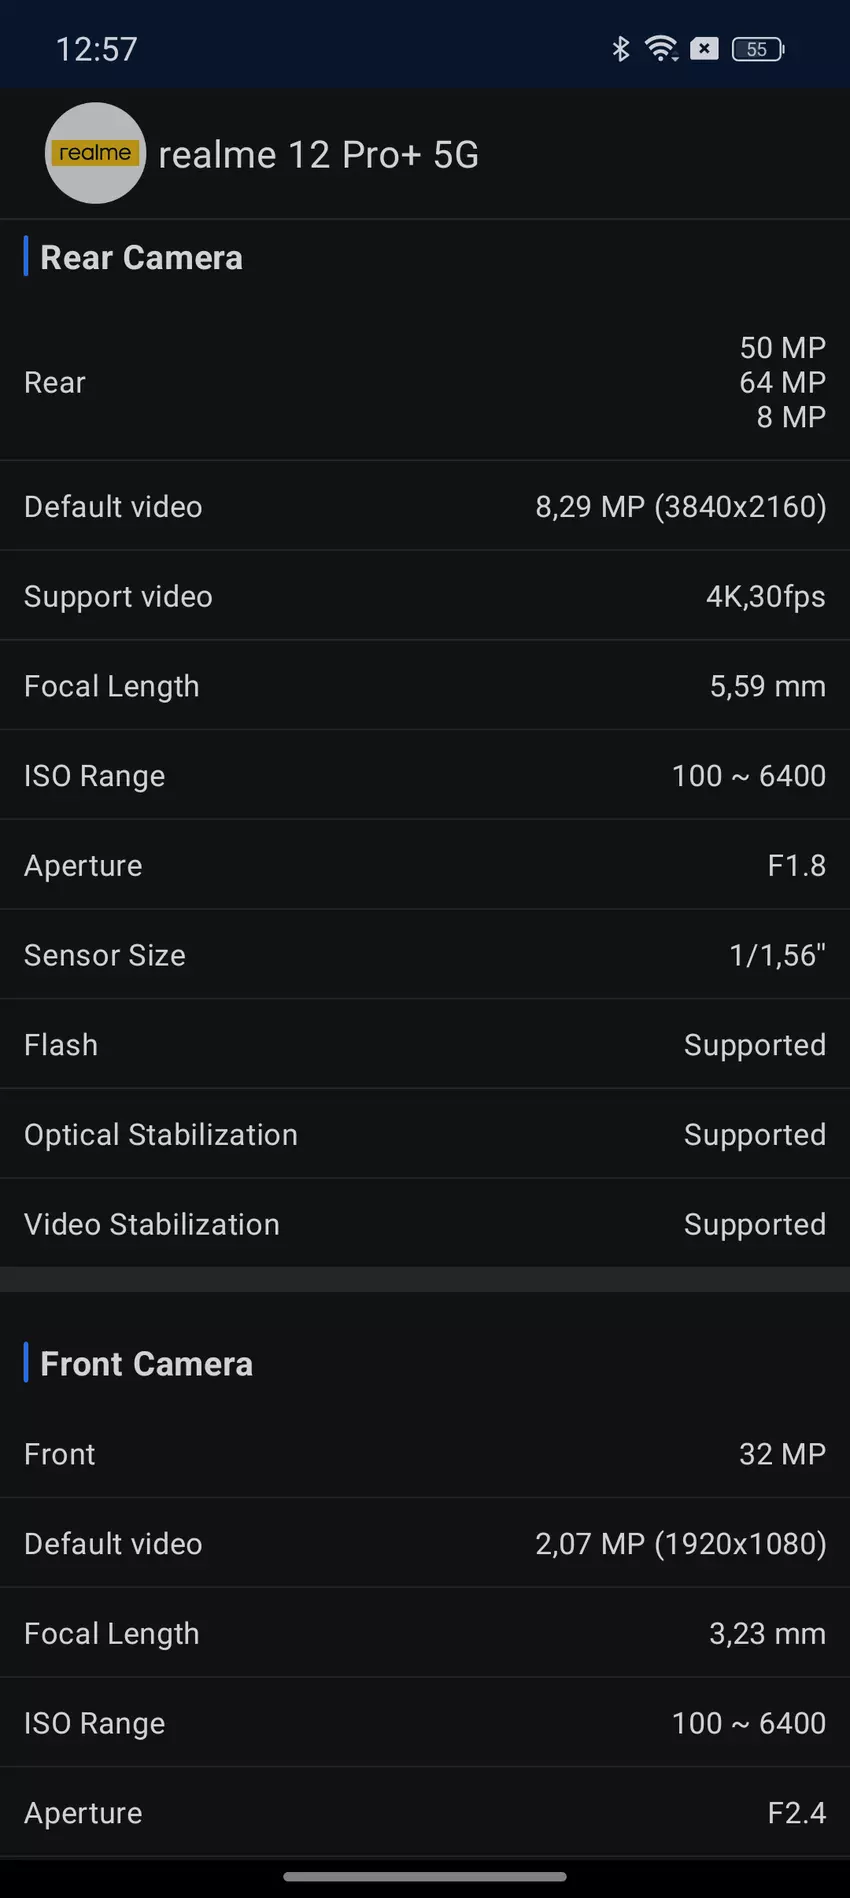Image resolution: width=850 pixels, height=1898 pixels.
Task: Tap the Wi-Fi status icon
Action: pos(661,48)
